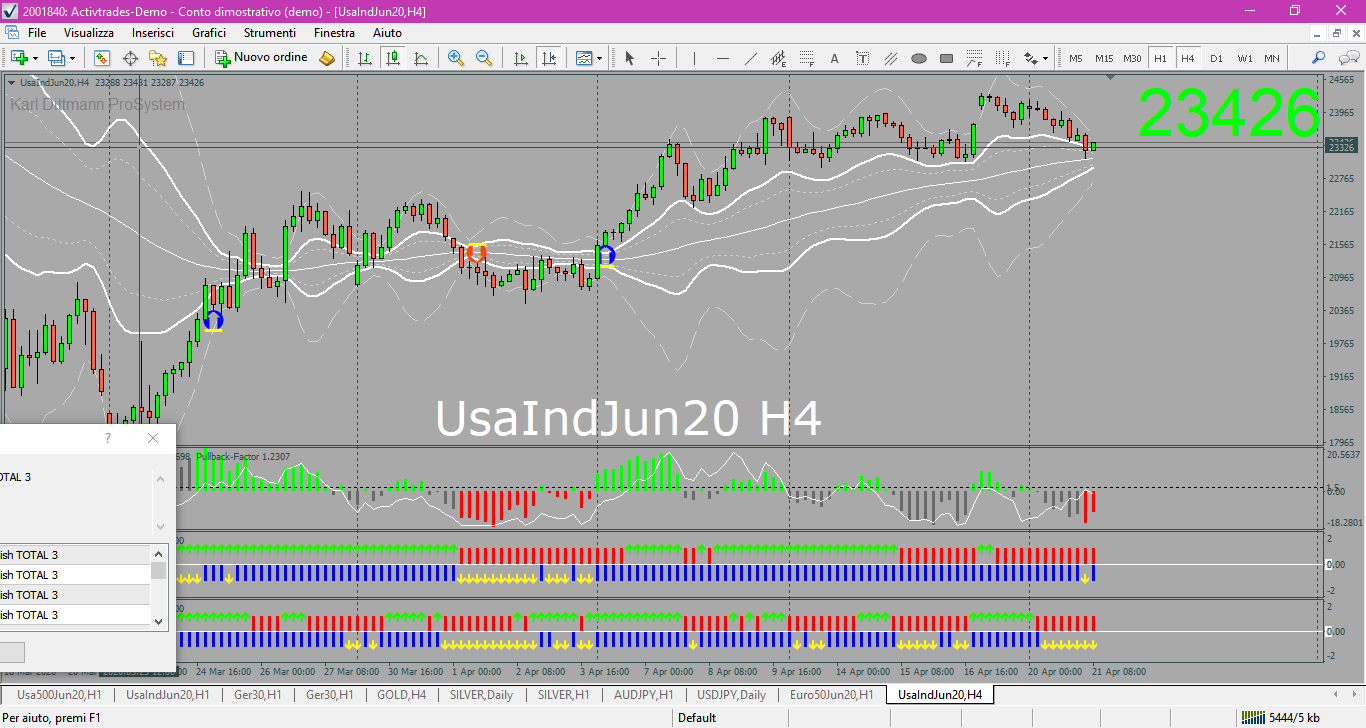The height and width of the screenshot is (728, 1366).
Task: Switch to the USDJPY,Daily chart tab
Action: (x=731, y=694)
